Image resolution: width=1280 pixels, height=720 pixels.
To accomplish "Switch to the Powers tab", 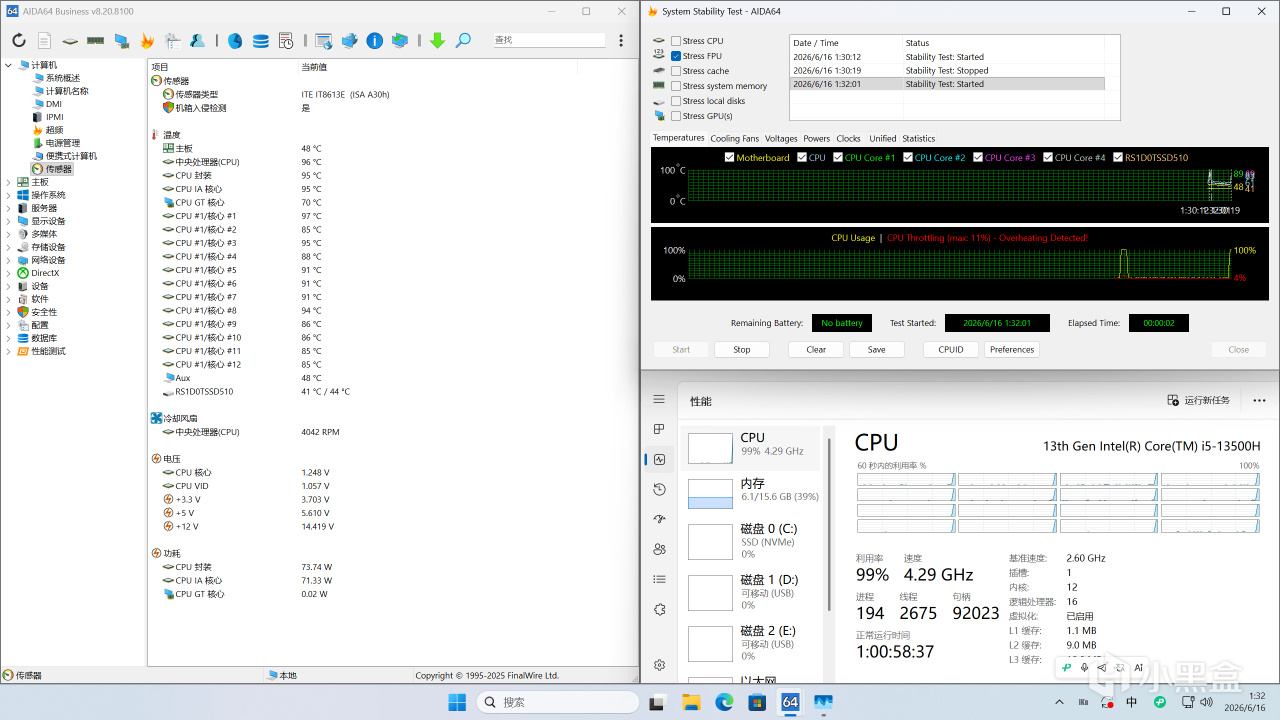I will coord(816,139).
